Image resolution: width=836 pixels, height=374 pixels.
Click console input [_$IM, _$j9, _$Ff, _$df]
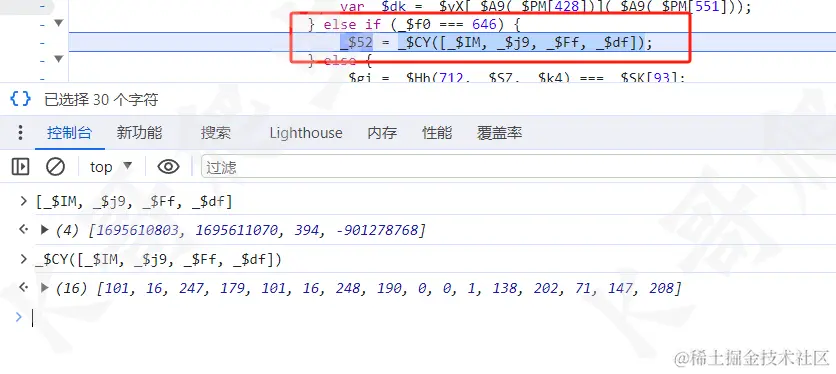pos(134,202)
